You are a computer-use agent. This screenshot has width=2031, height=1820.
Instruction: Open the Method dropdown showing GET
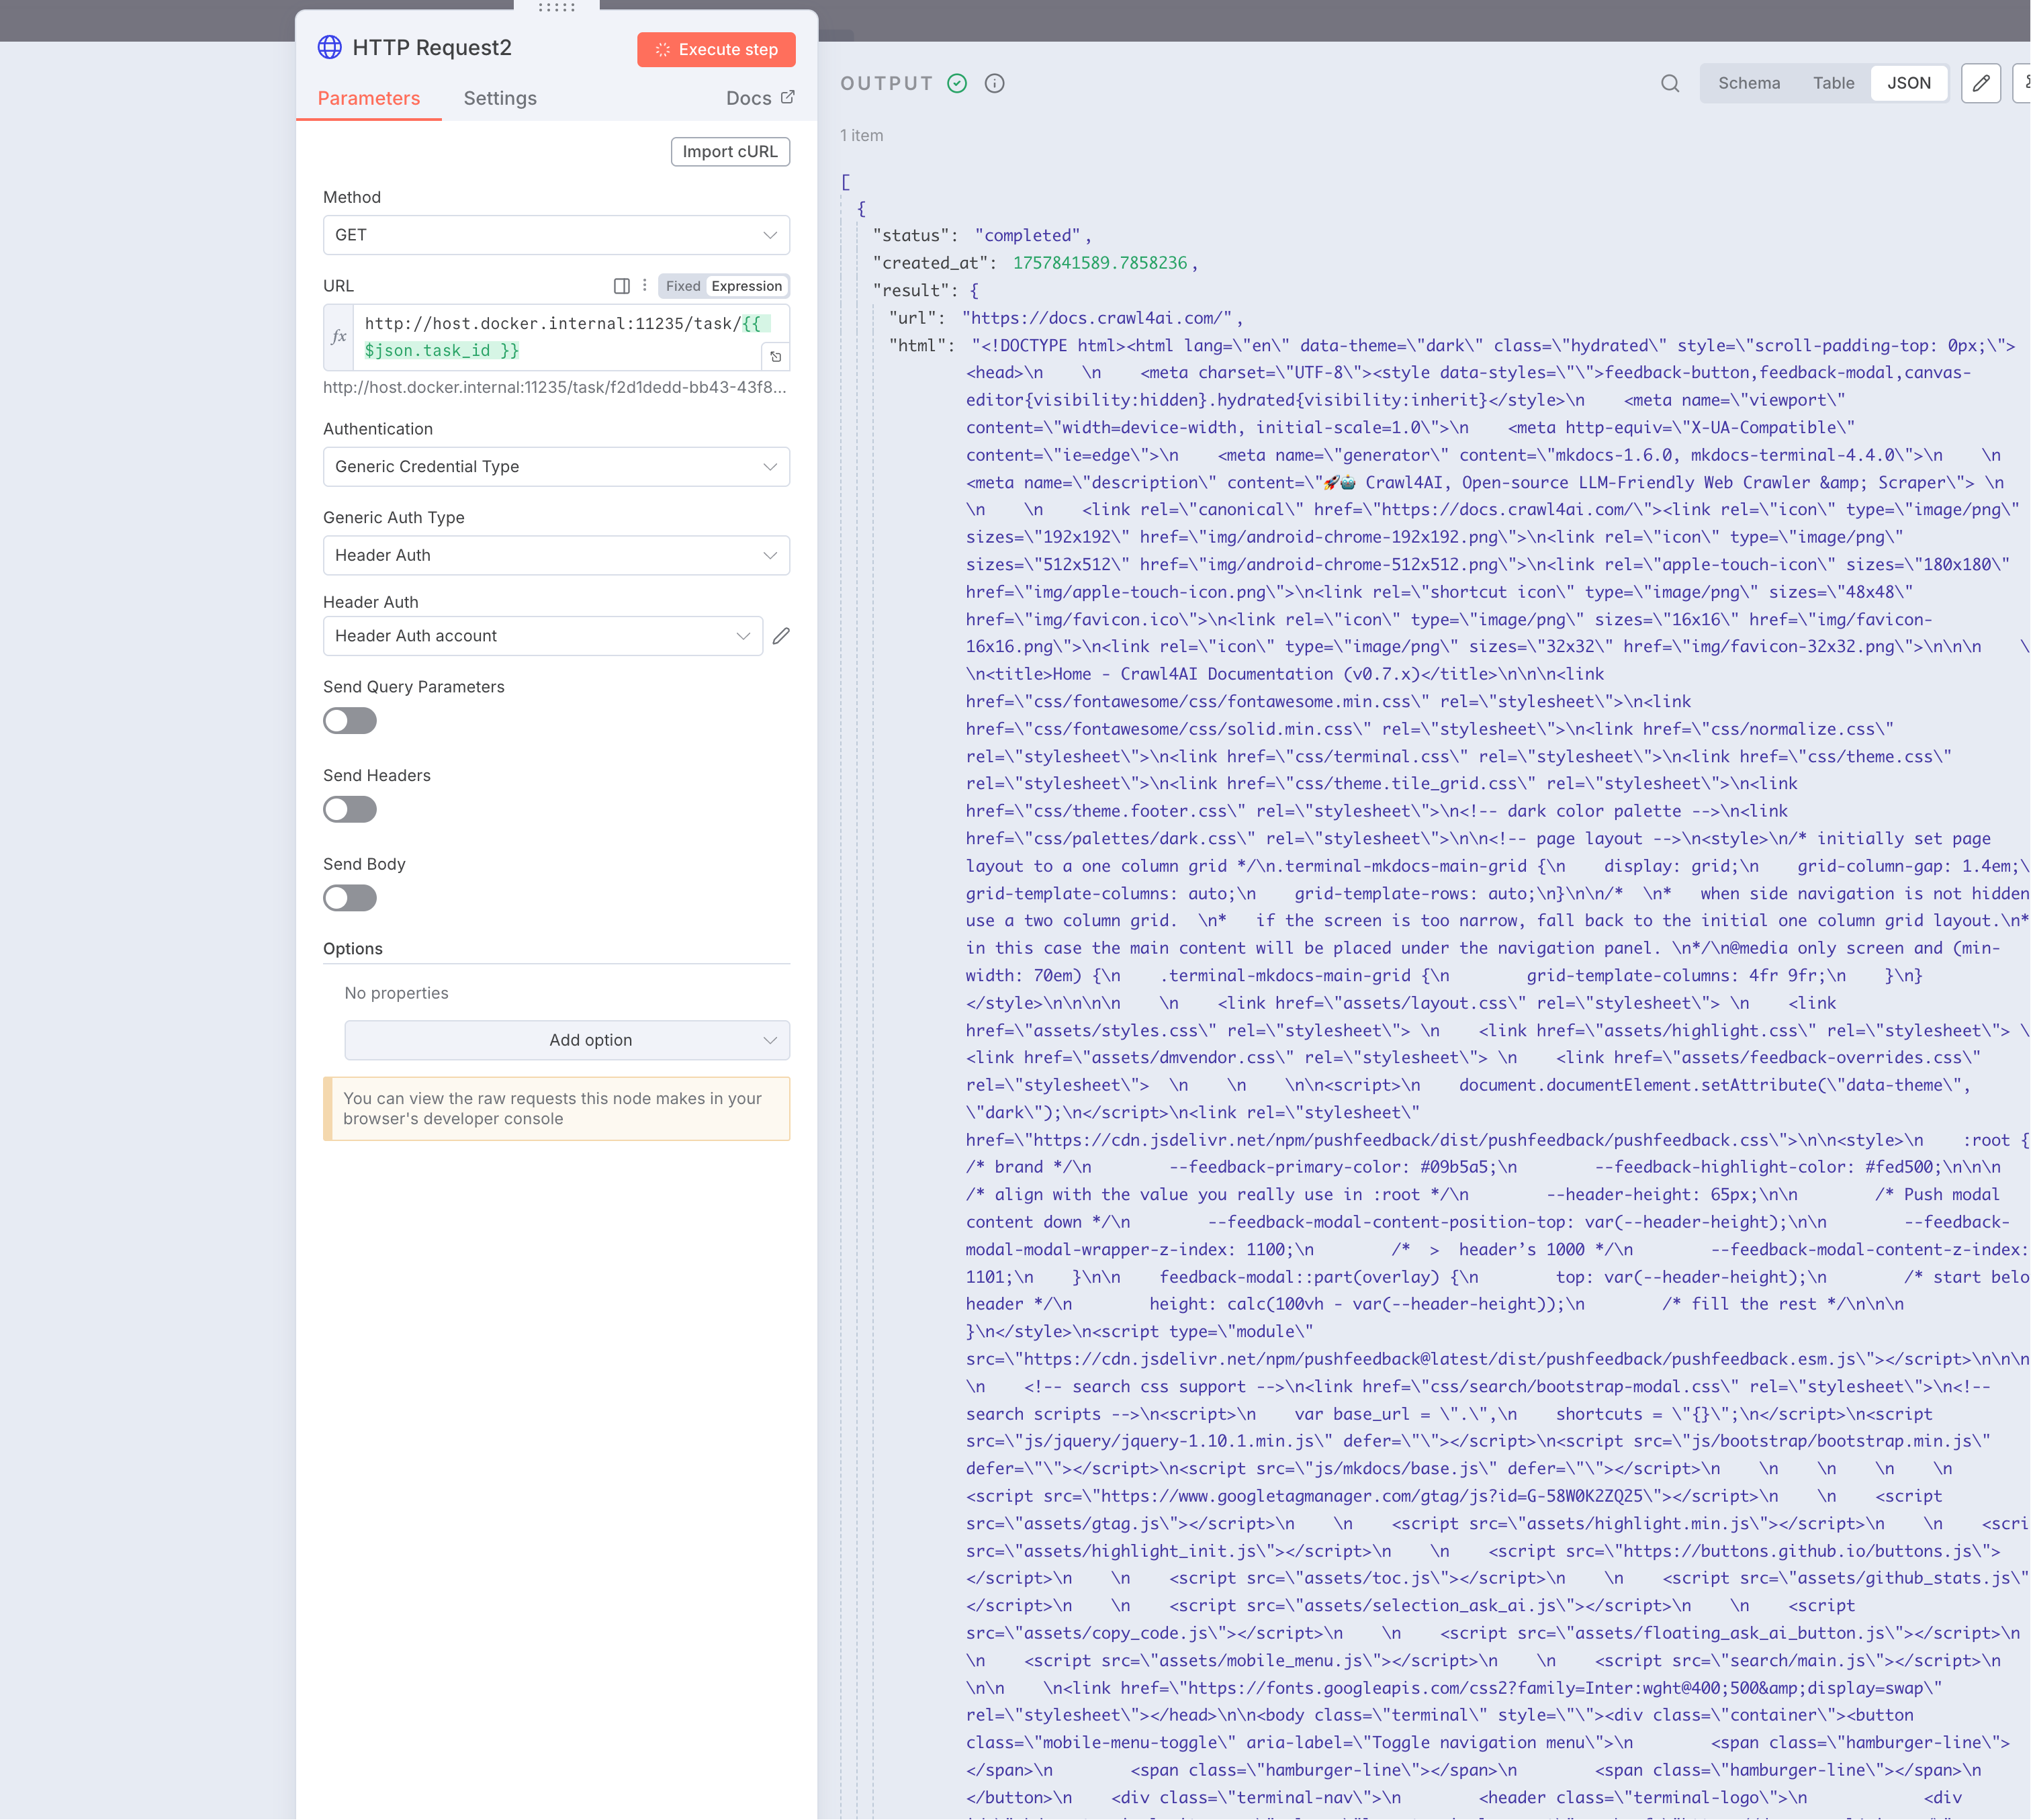(x=555, y=235)
